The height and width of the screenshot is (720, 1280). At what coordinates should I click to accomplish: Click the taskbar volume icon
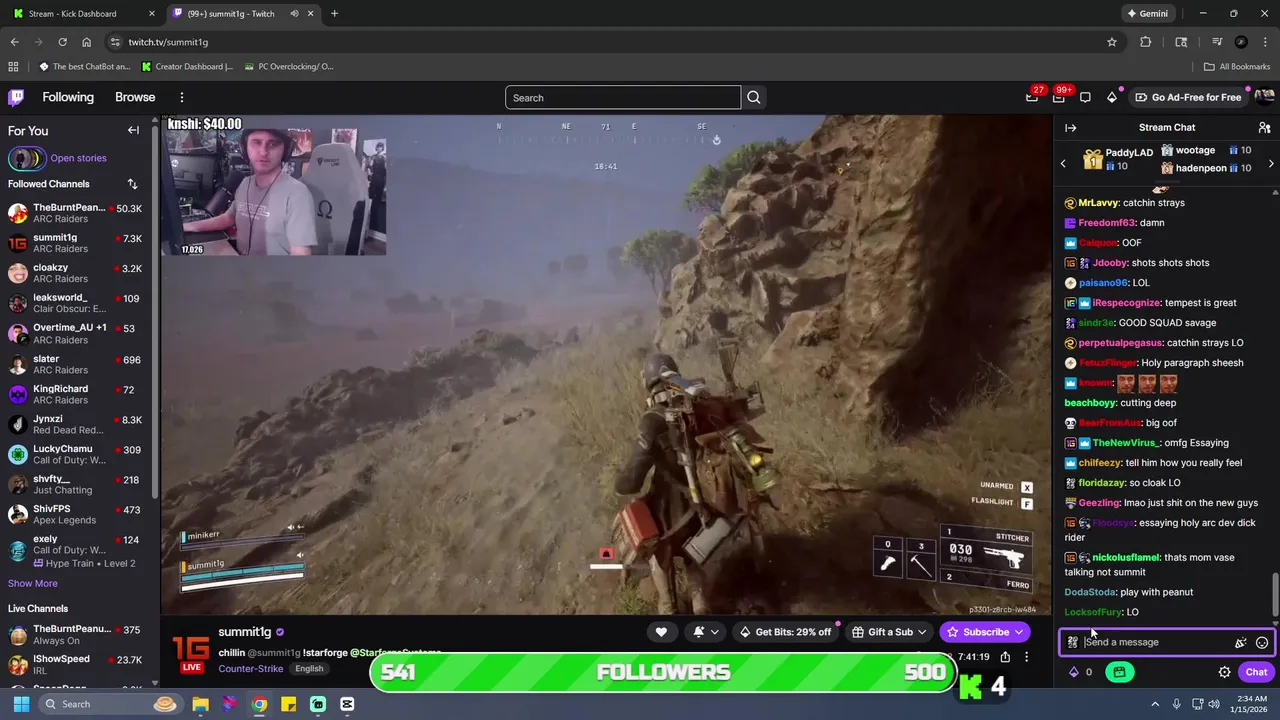(1214, 704)
